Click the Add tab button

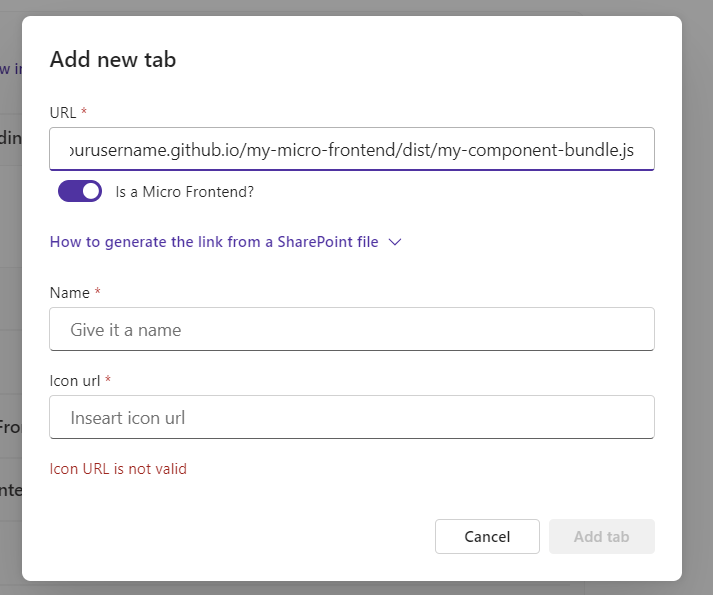[x=602, y=537]
